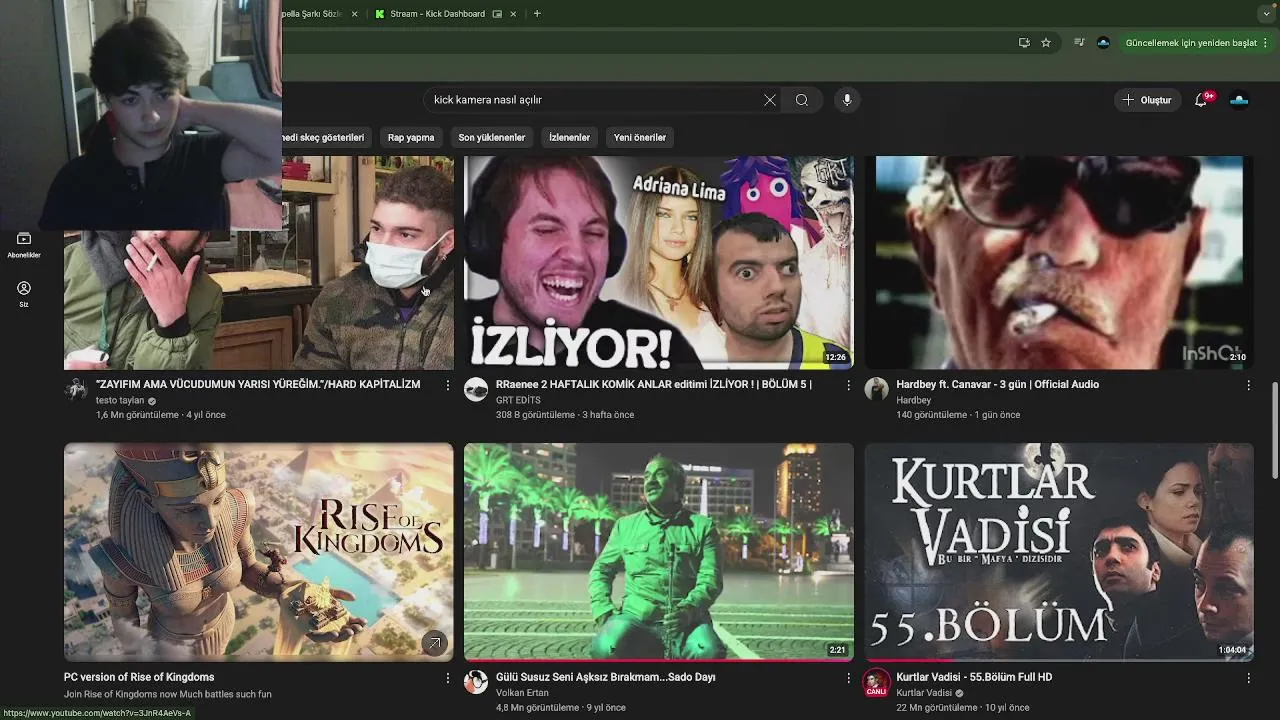Close the Stream - Kick Dashboard tab
Image resolution: width=1280 pixels, height=720 pixels.
[x=514, y=14]
